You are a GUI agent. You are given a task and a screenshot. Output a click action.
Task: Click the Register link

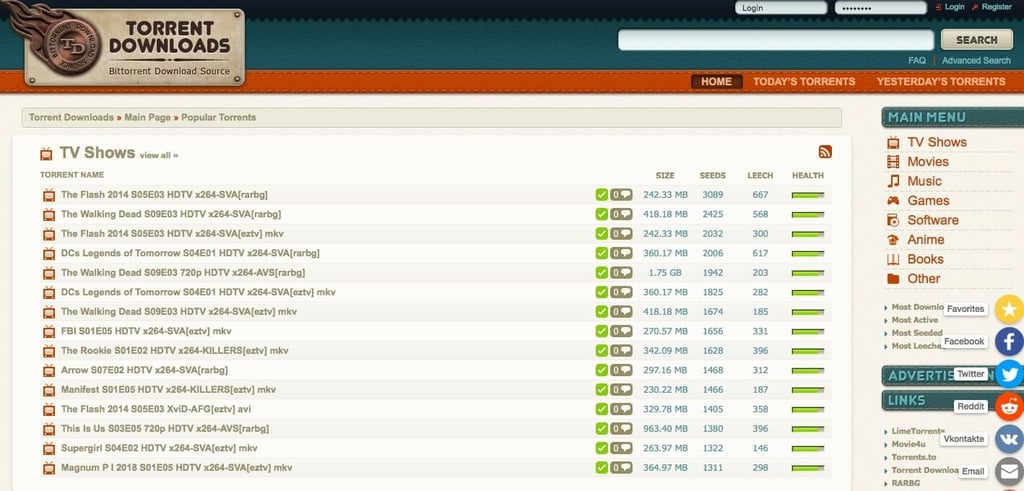click(x=997, y=7)
